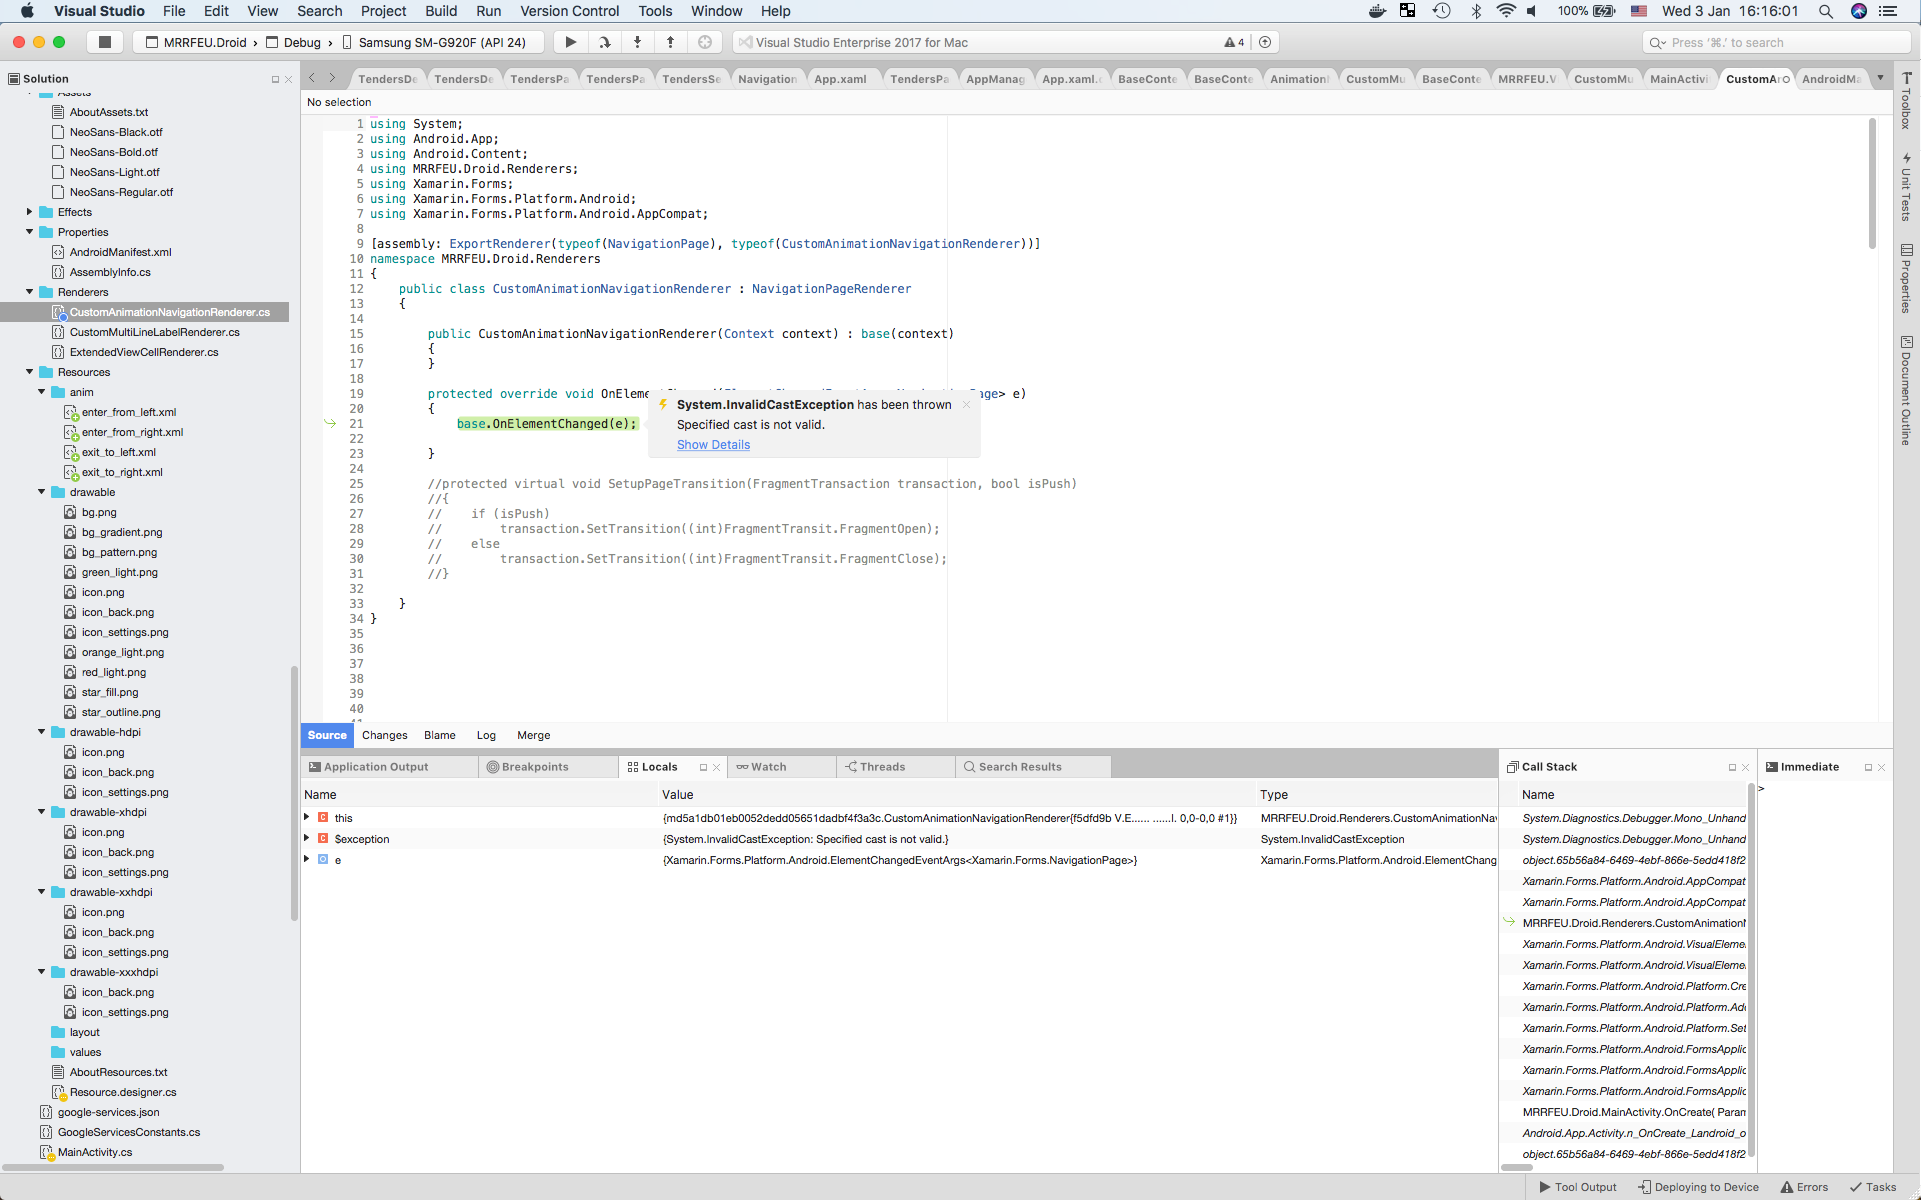Click the Step Out debugger icon
The width and height of the screenshot is (1921, 1200).
pyautogui.click(x=670, y=42)
